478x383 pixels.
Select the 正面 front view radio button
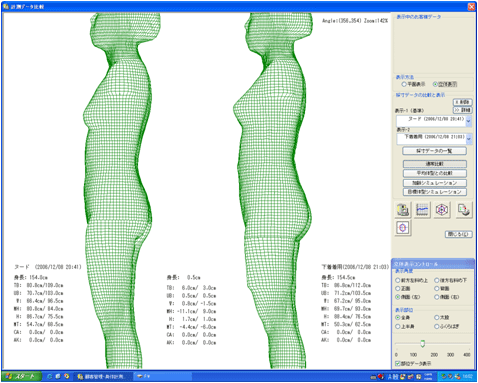pos(398,289)
